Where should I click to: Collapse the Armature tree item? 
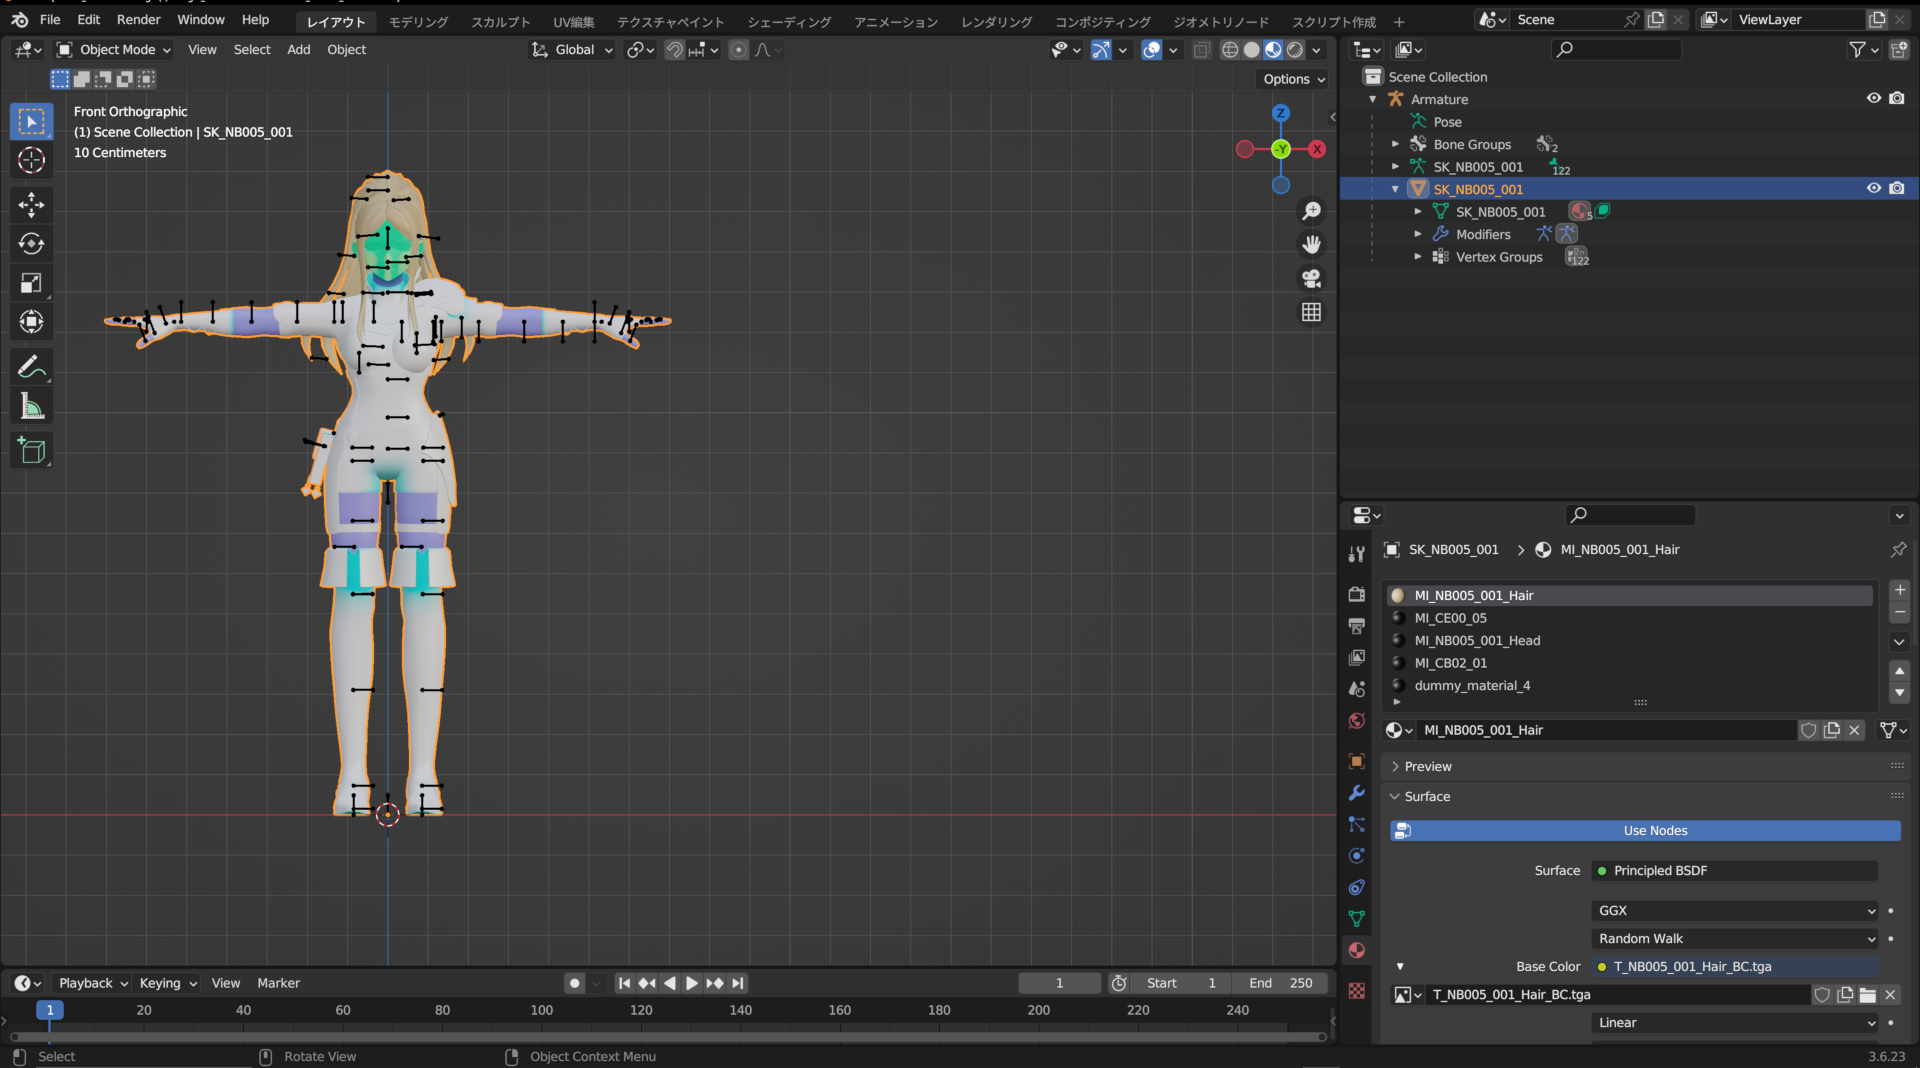(x=1373, y=99)
